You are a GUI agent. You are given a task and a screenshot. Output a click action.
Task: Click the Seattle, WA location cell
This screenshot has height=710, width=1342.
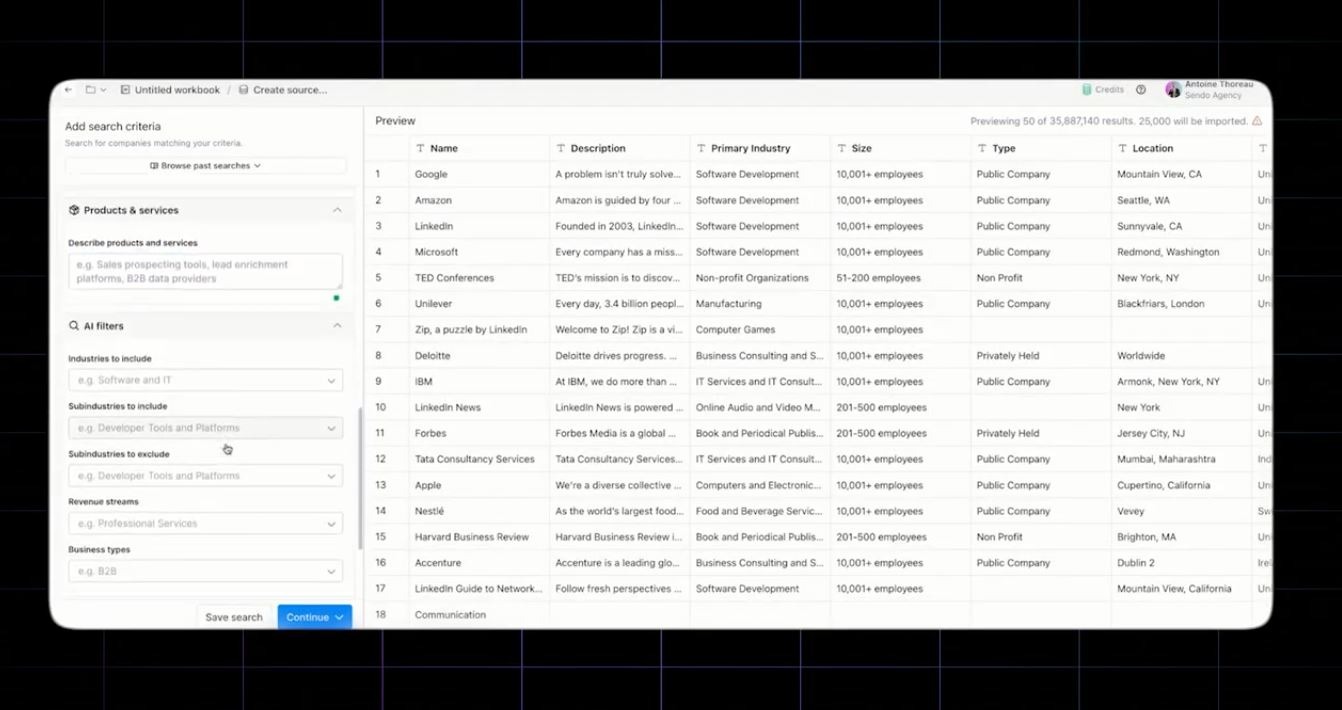click(x=1181, y=200)
